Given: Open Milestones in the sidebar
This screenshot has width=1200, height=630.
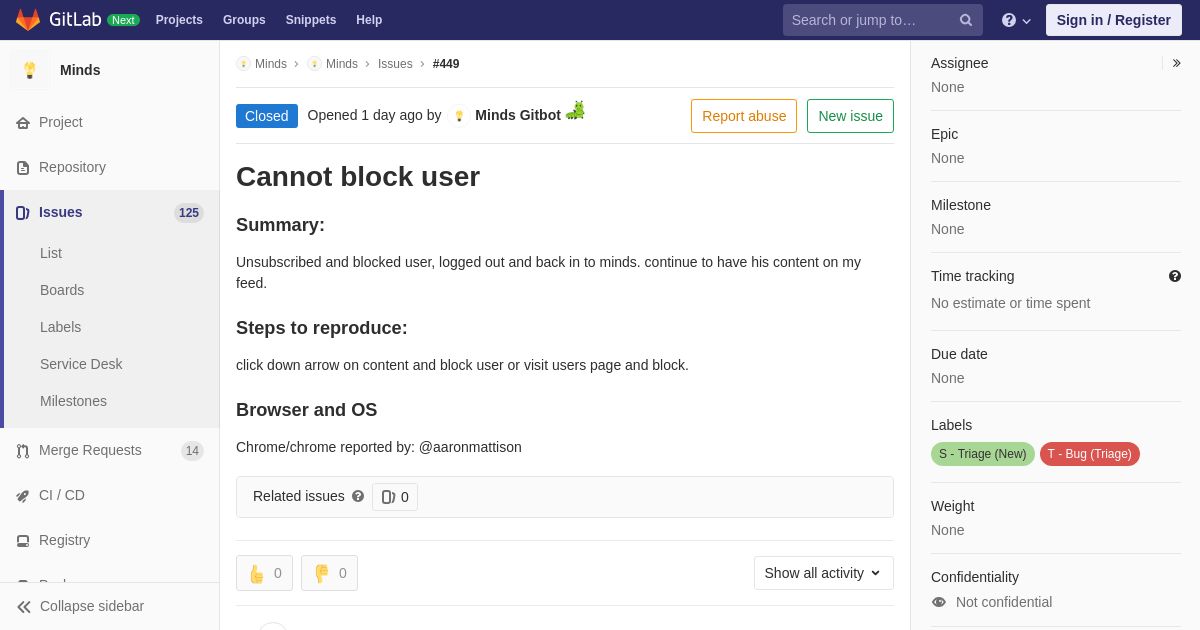Looking at the screenshot, I should tap(73, 401).
